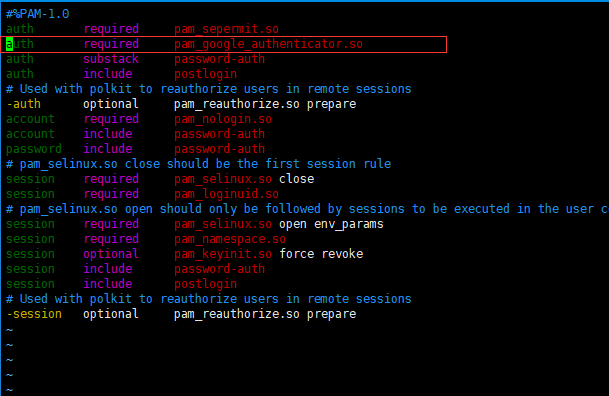Click the close argument after pam_selinux.so
Screen dimensions: 609x396
click(296, 179)
